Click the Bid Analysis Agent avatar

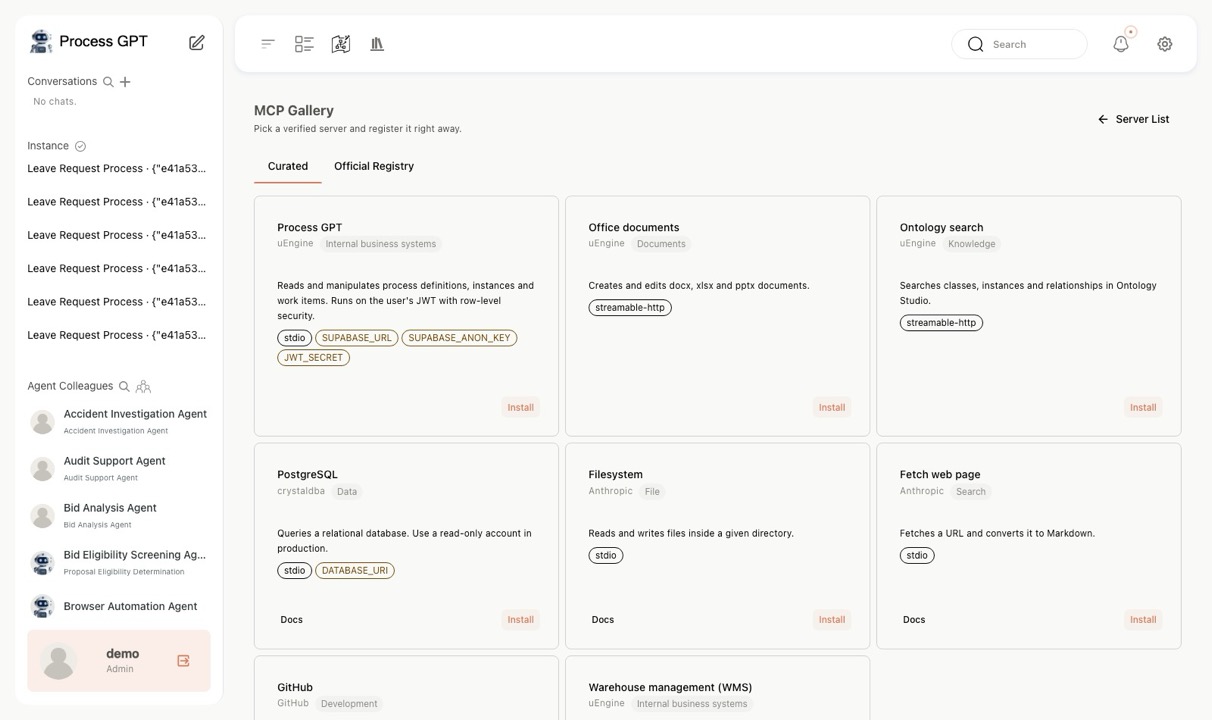click(42, 516)
